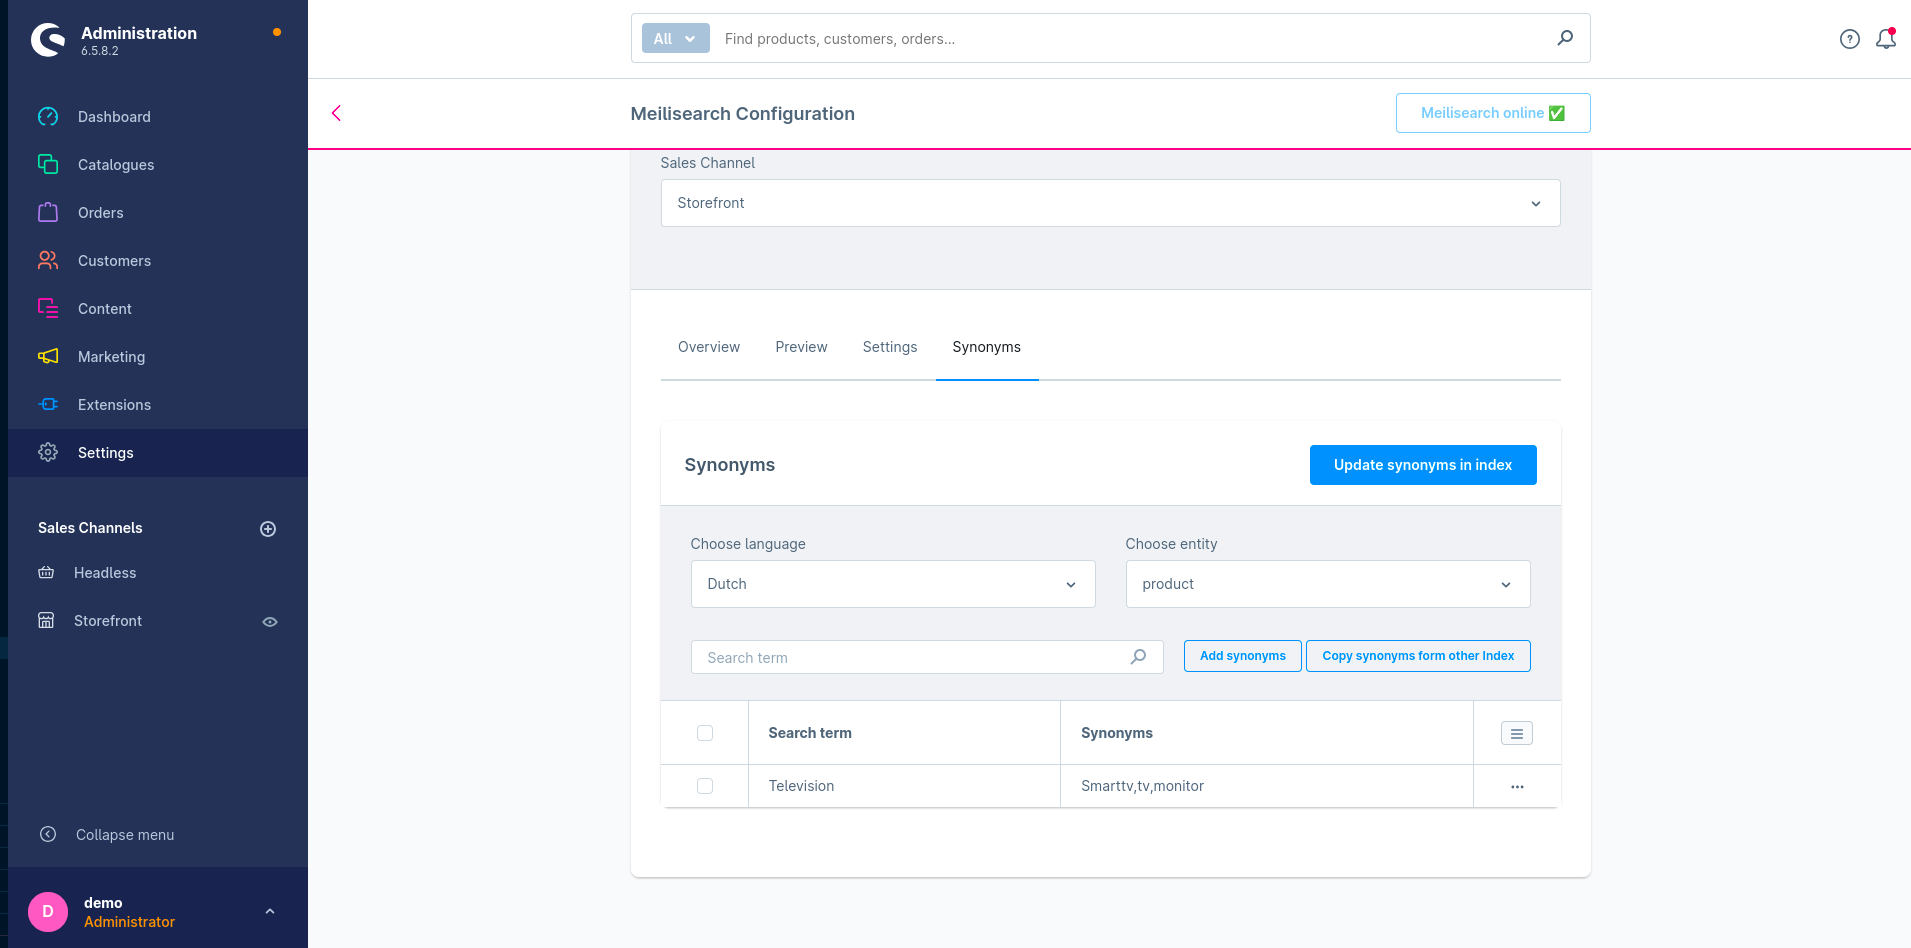Go back with the pink arrow
Image resolution: width=1911 pixels, height=948 pixels.
pos(337,113)
